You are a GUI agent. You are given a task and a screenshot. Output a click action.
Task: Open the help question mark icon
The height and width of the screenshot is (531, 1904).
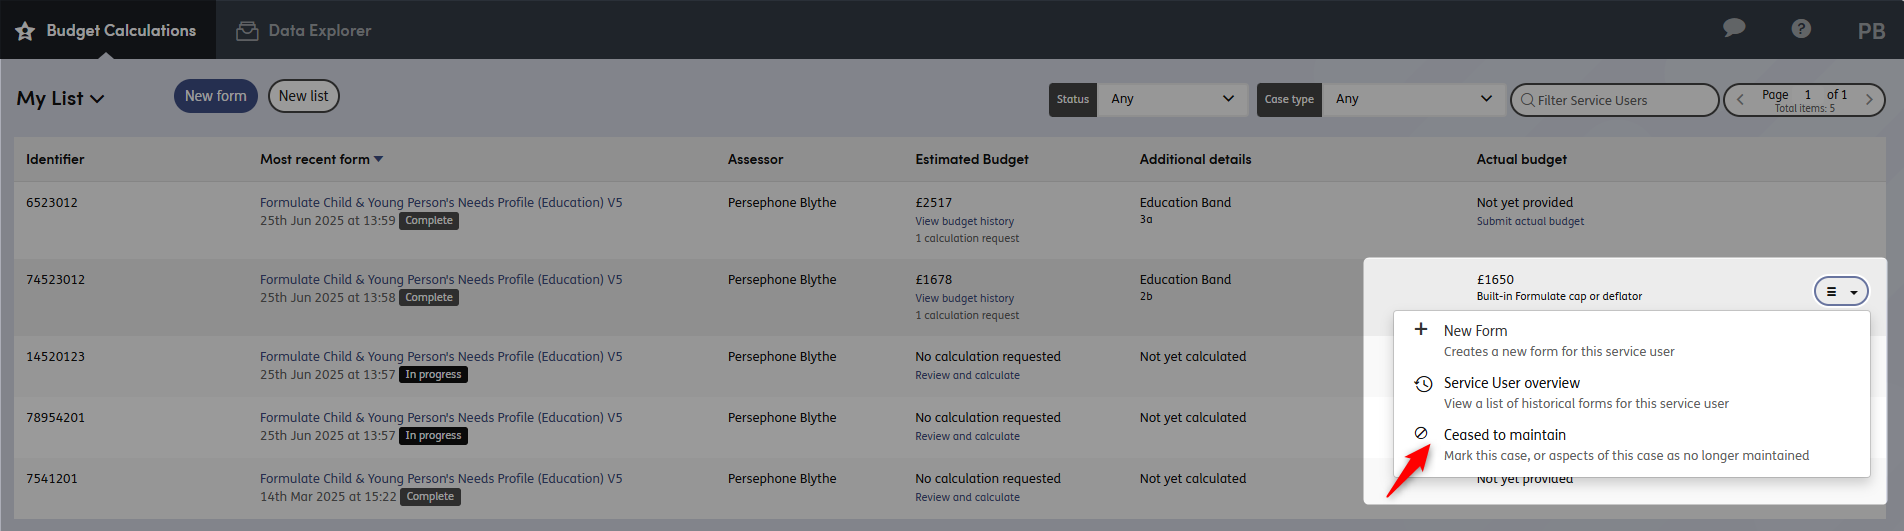click(x=1801, y=28)
